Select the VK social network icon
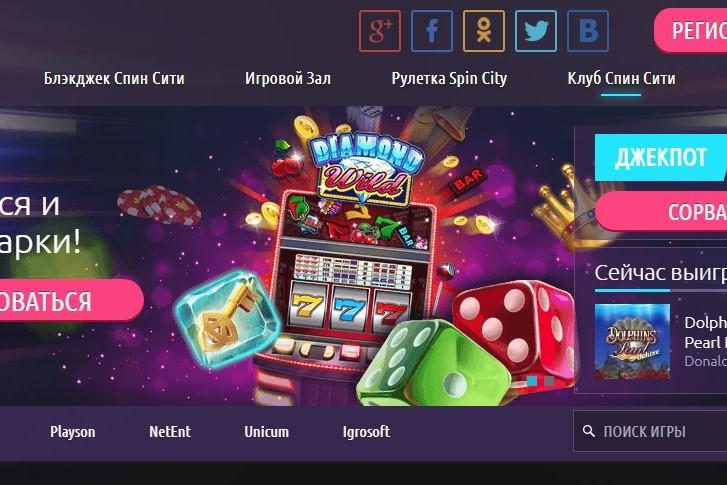 [x=587, y=31]
